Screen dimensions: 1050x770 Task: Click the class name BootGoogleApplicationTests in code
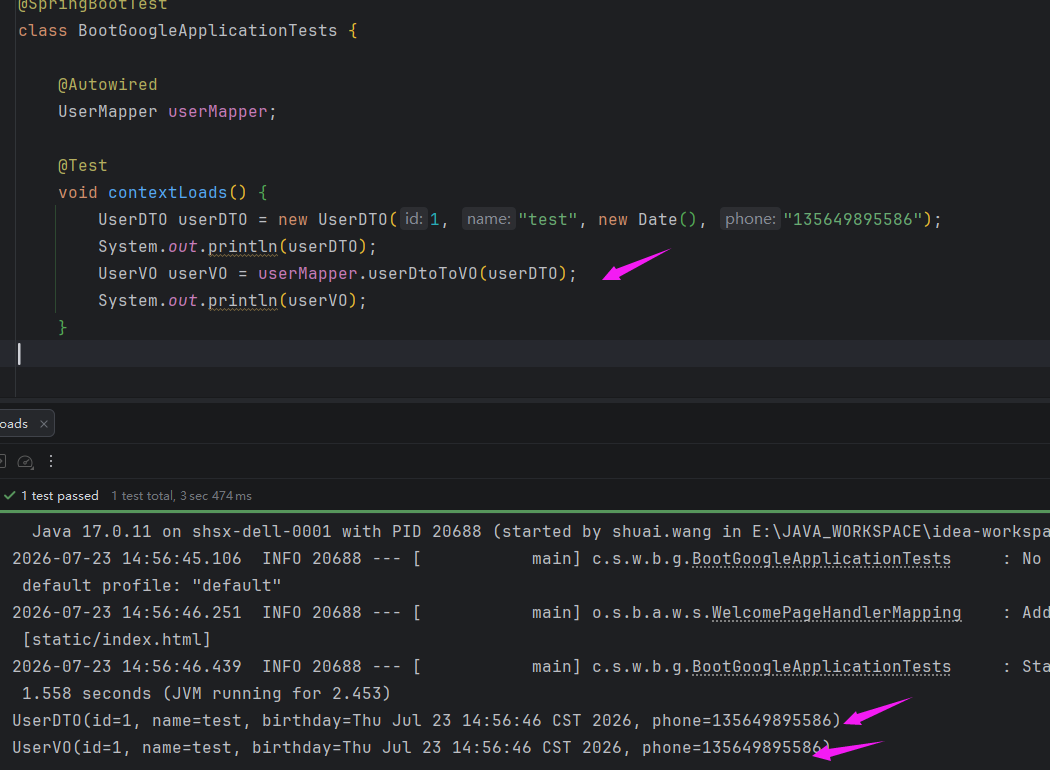pyautogui.click(x=208, y=31)
